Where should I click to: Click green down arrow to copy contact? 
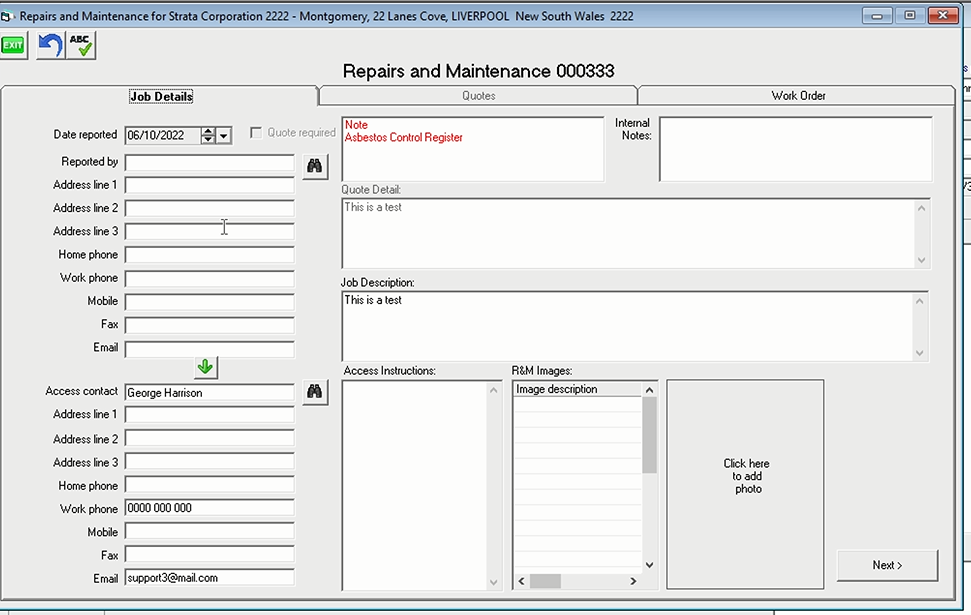click(205, 367)
